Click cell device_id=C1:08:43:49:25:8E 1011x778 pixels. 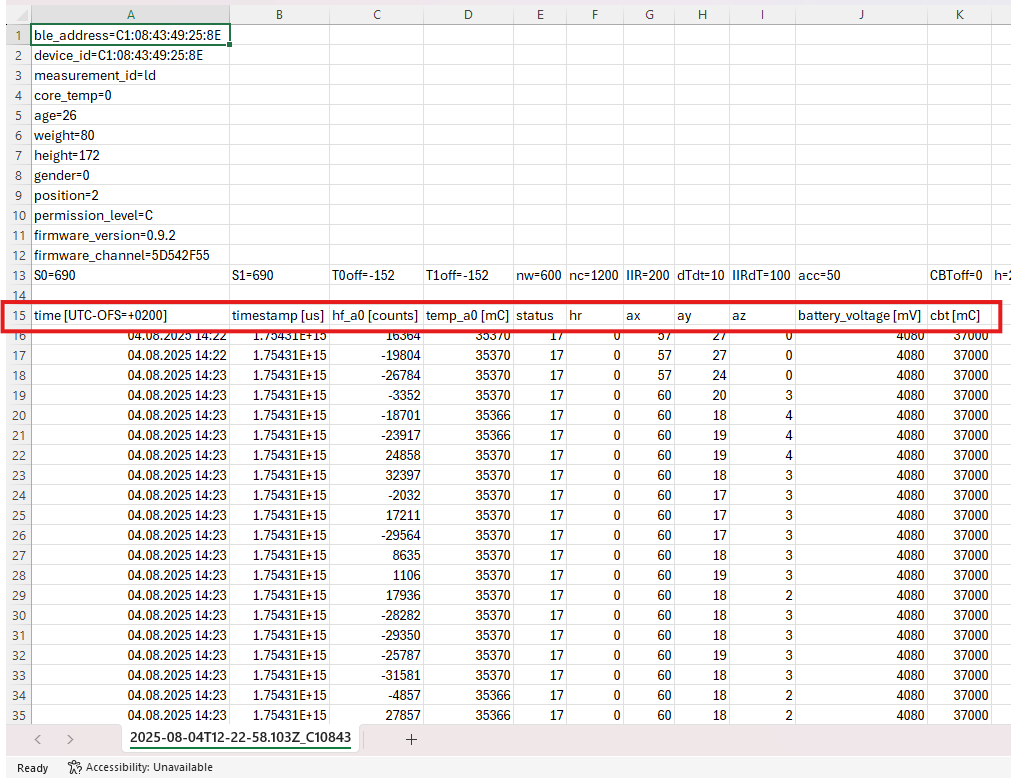coord(130,55)
